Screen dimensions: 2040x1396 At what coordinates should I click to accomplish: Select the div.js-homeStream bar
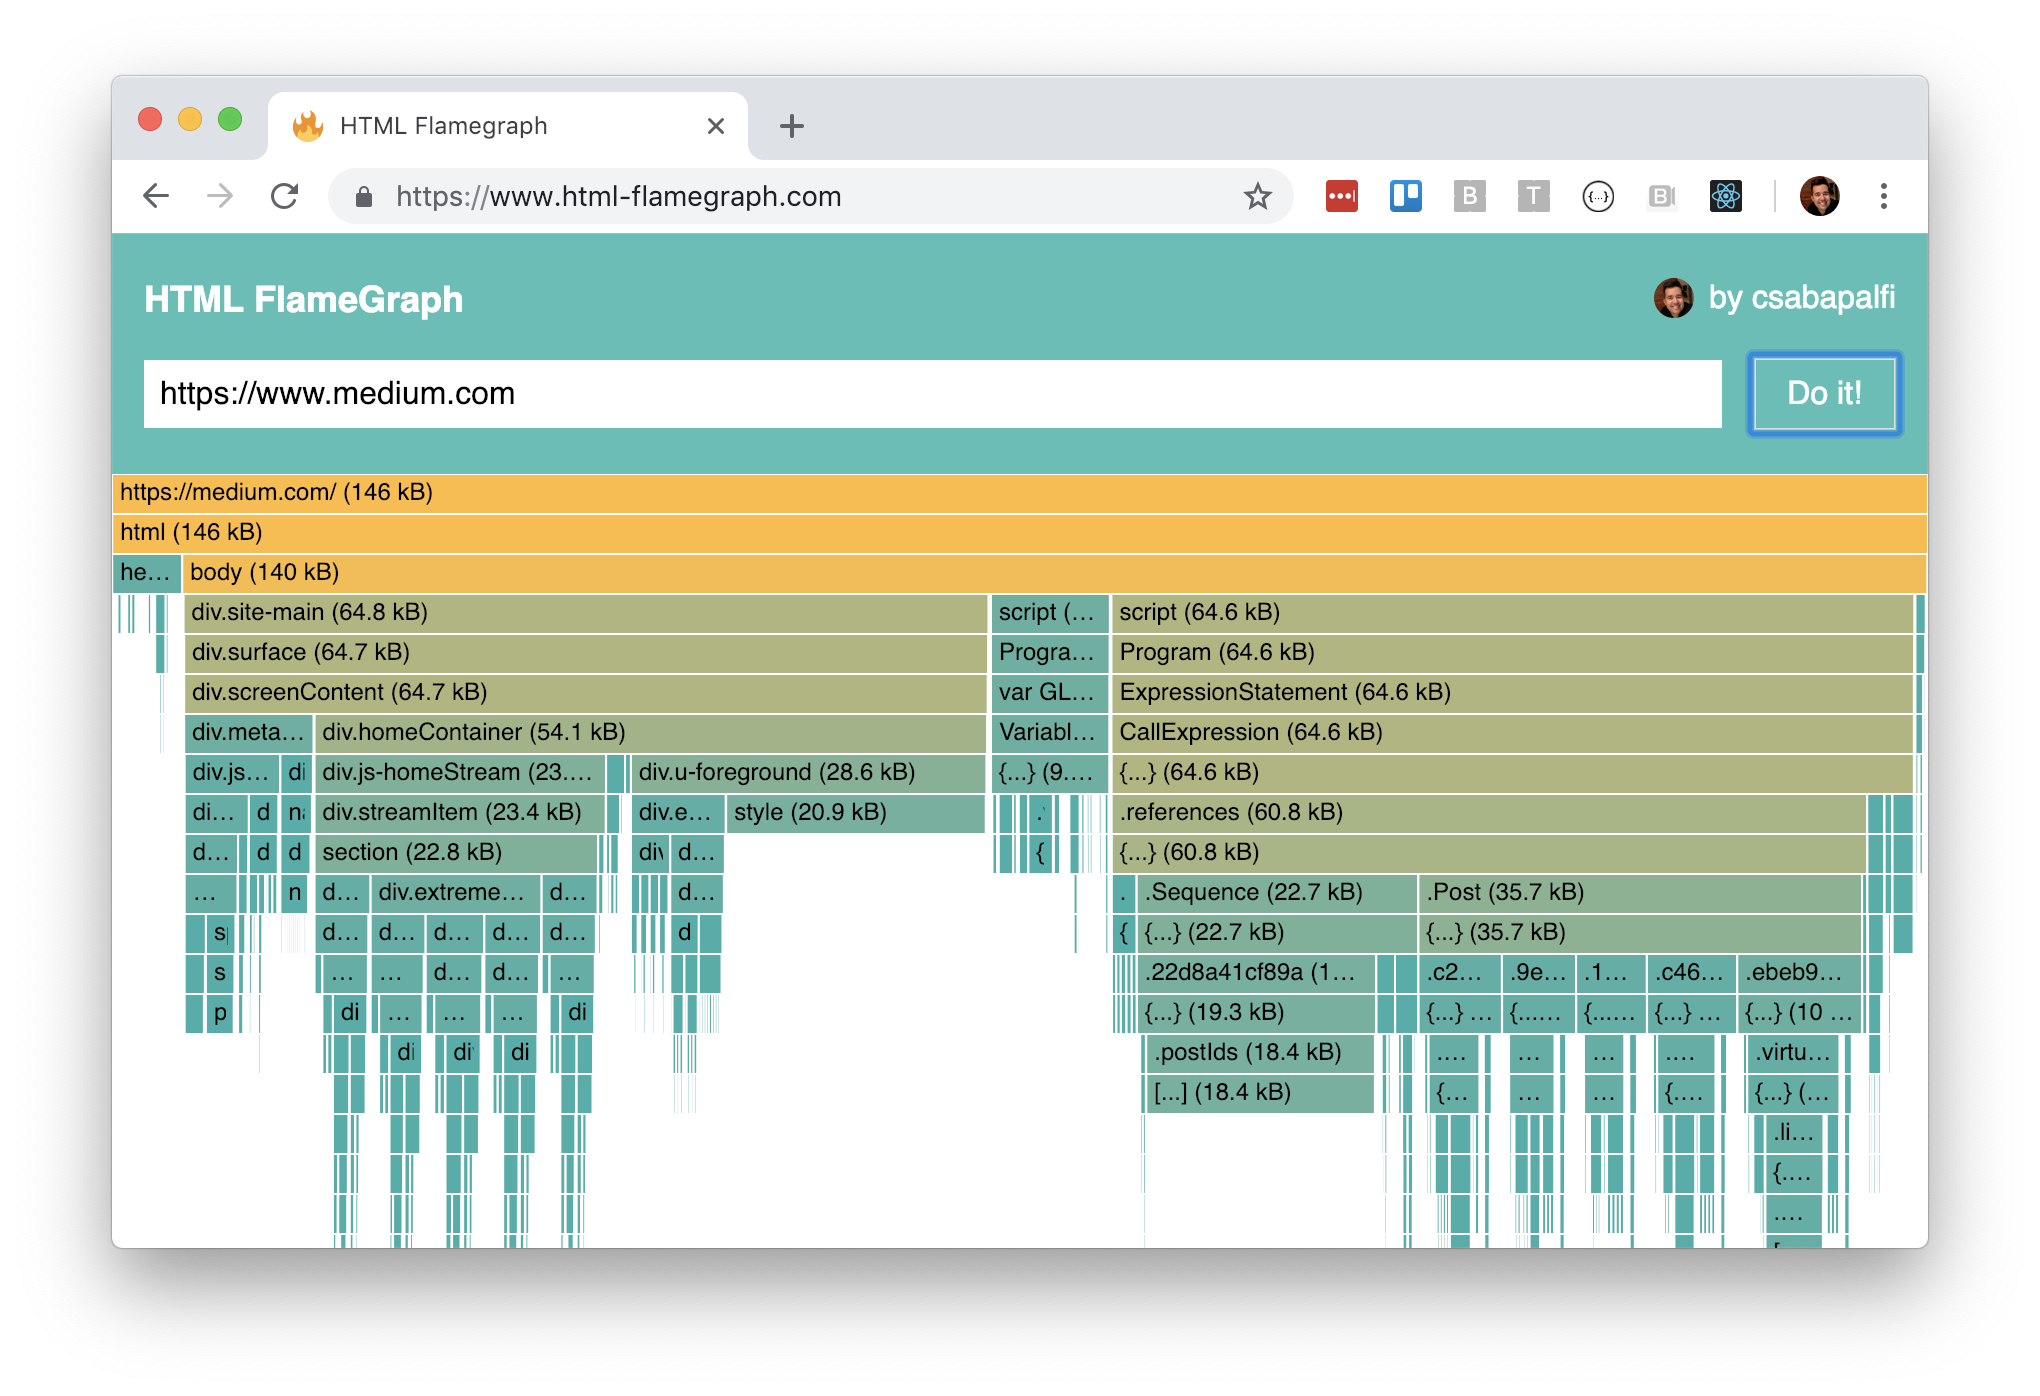(460, 773)
